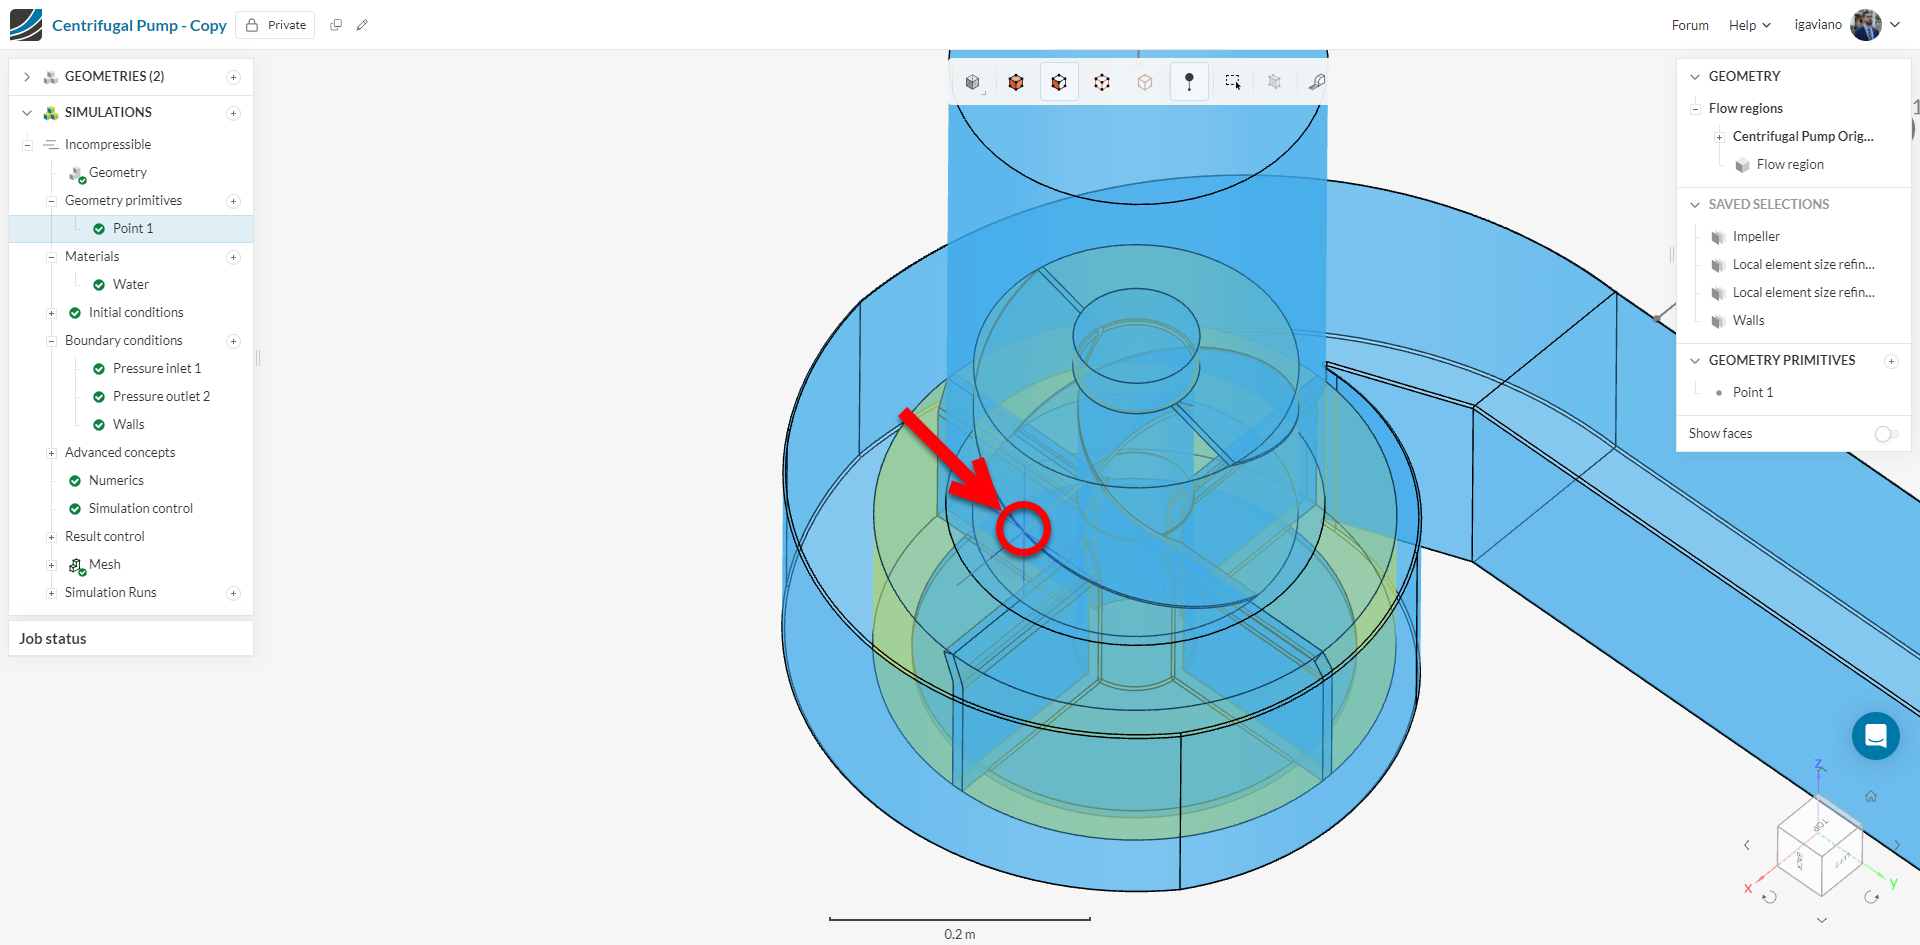Activate volume selection mode in viewer toolbar
The width and height of the screenshot is (1920, 945).
click(x=1016, y=82)
